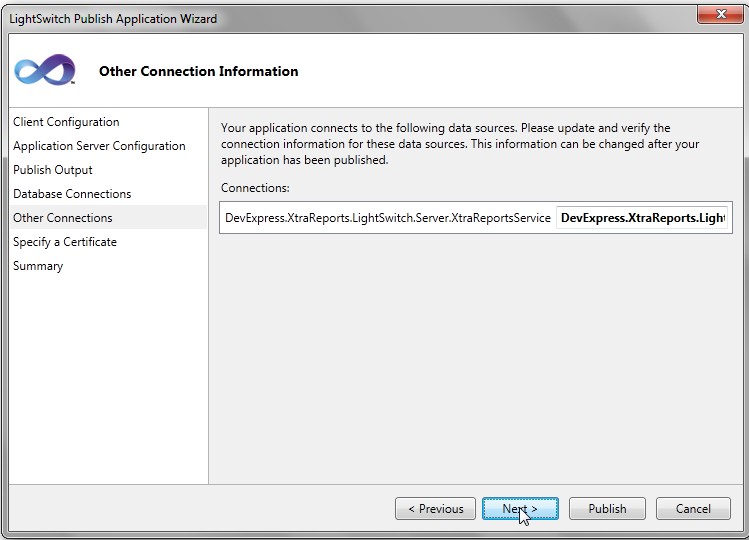The height and width of the screenshot is (540, 749).
Task: Jump to the Summary step
Action: point(38,266)
